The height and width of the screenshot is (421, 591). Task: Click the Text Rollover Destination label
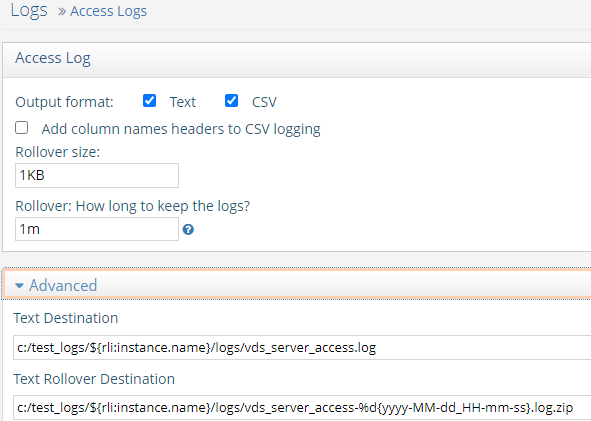pyautogui.click(x=94, y=379)
